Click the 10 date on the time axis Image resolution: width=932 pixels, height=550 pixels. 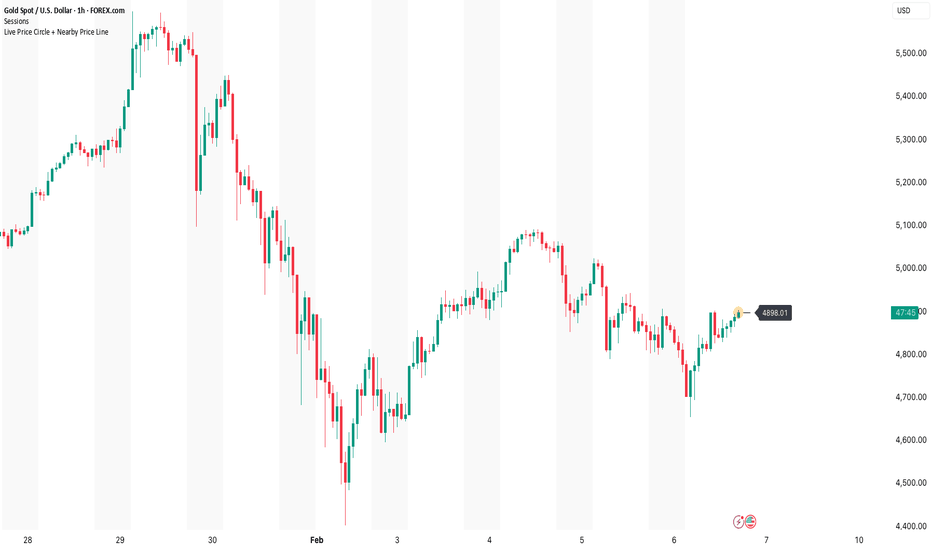(x=860, y=540)
